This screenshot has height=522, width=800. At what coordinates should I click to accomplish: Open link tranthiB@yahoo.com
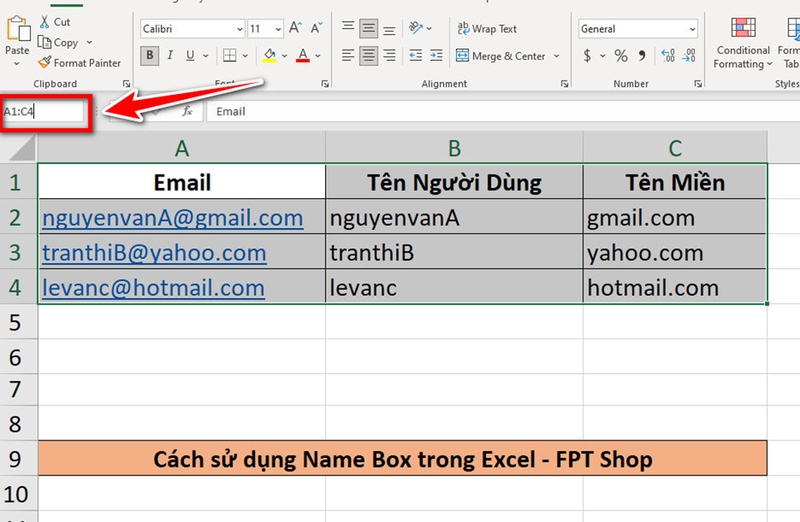(154, 253)
